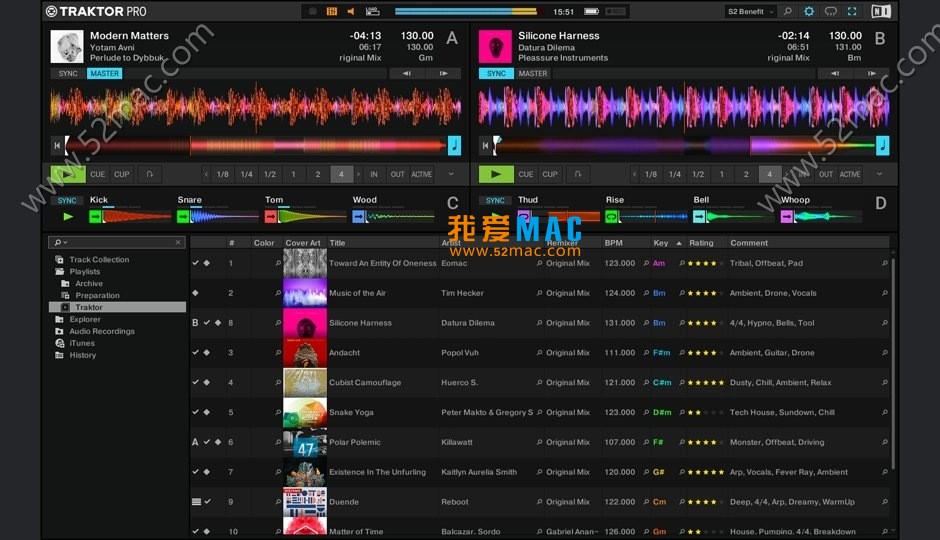Trigger the Whoop sample slot

point(787,217)
